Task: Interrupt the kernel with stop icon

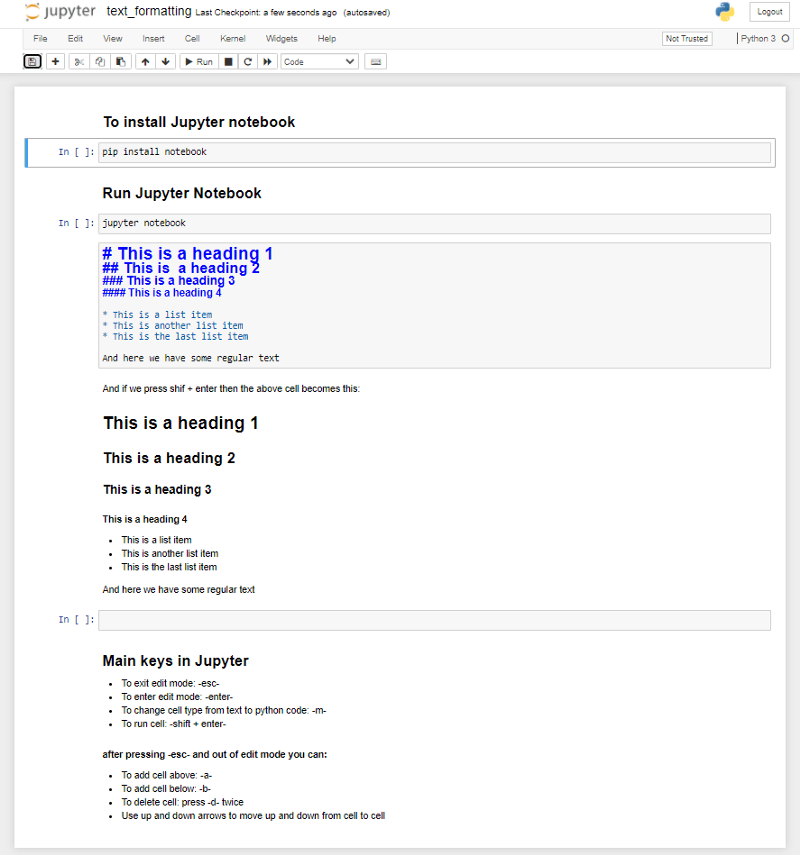Action: [x=228, y=62]
